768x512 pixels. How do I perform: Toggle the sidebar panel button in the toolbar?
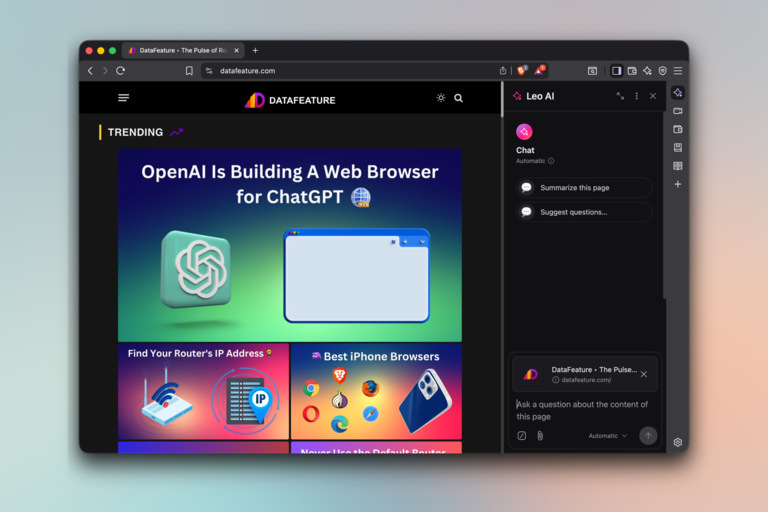click(x=617, y=71)
